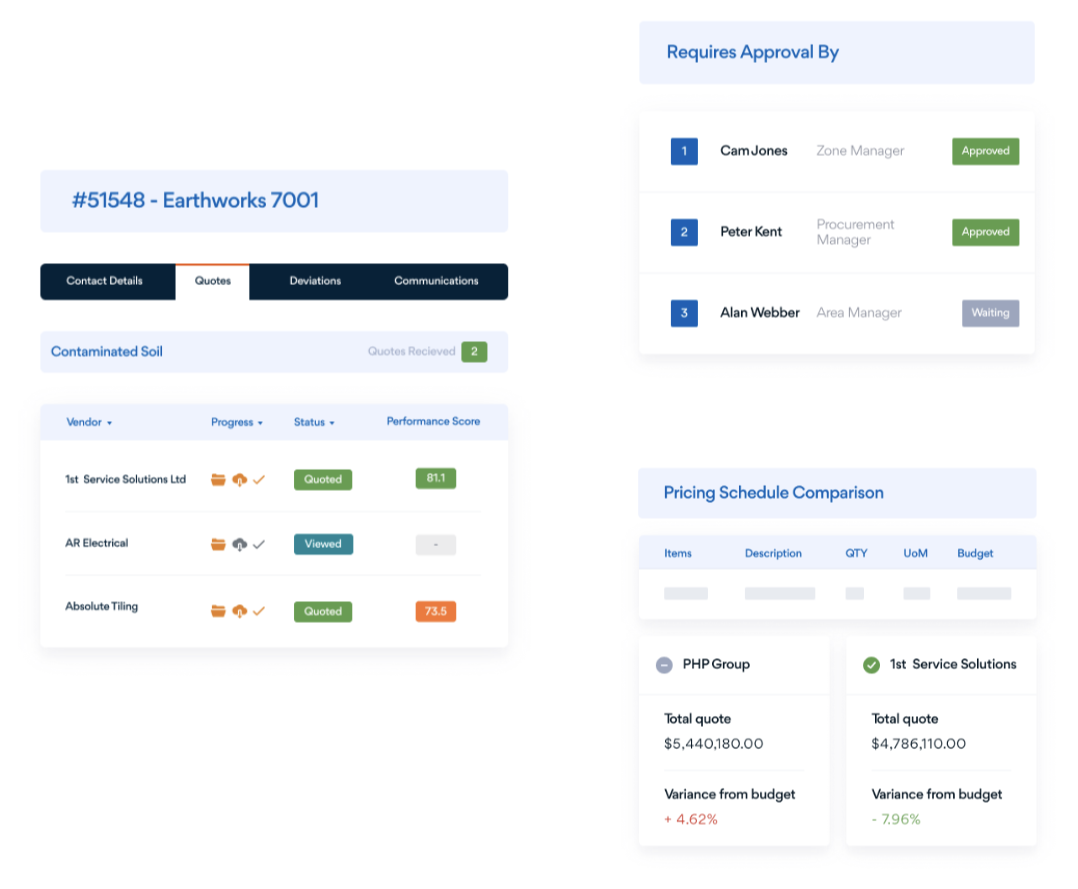Screen dimensions: 1078x889
Task: Click the #51548 - Earthworks 7001 title
Action: (x=195, y=201)
